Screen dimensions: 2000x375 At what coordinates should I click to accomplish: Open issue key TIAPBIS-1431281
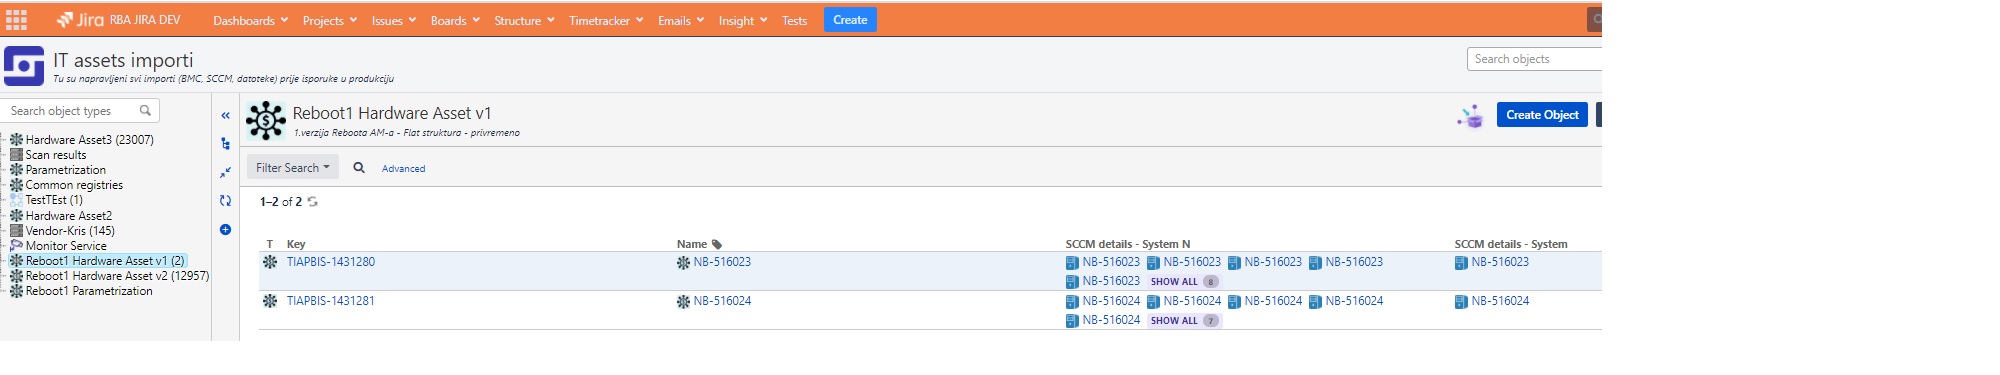[331, 301]
